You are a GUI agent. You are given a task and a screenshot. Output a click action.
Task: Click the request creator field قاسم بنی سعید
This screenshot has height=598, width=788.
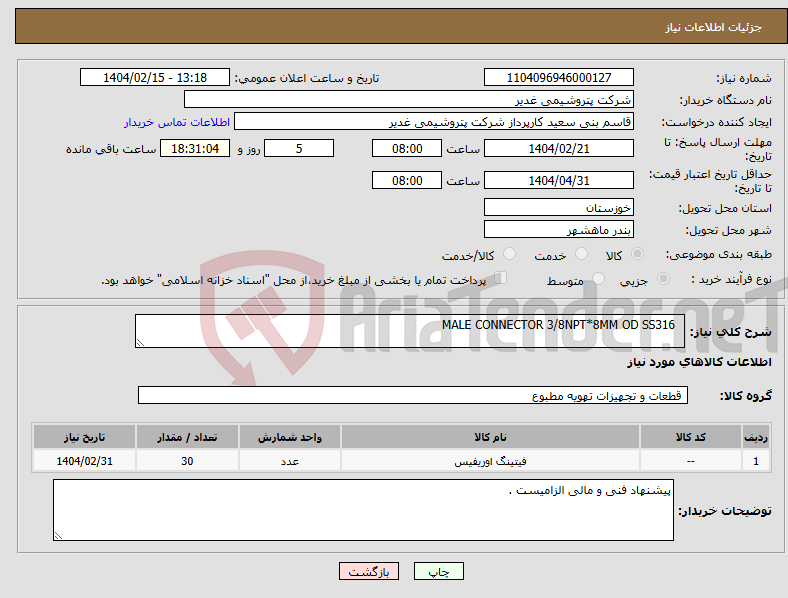click(434, 122)
